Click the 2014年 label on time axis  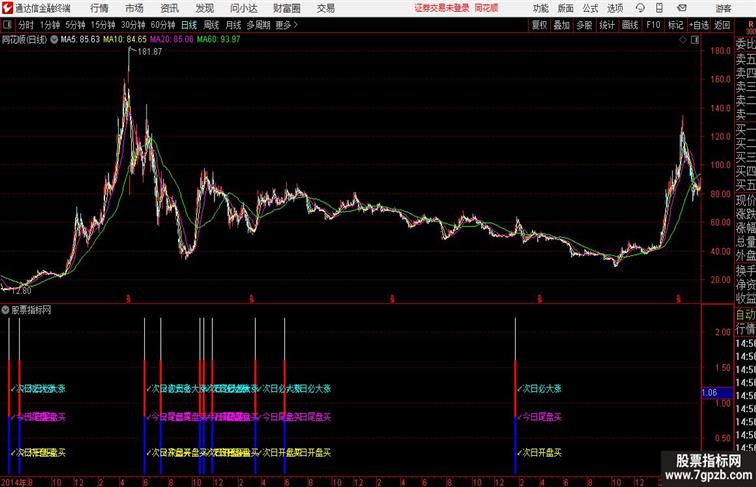[x=14, y=482]
